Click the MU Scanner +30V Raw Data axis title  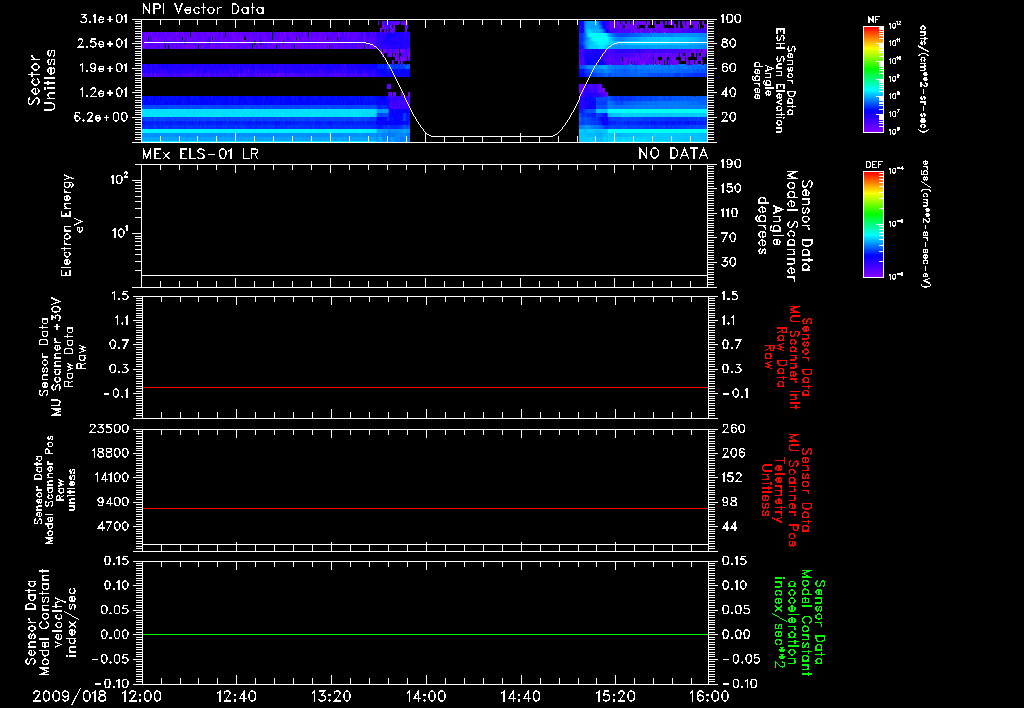[x=63, y=357]
